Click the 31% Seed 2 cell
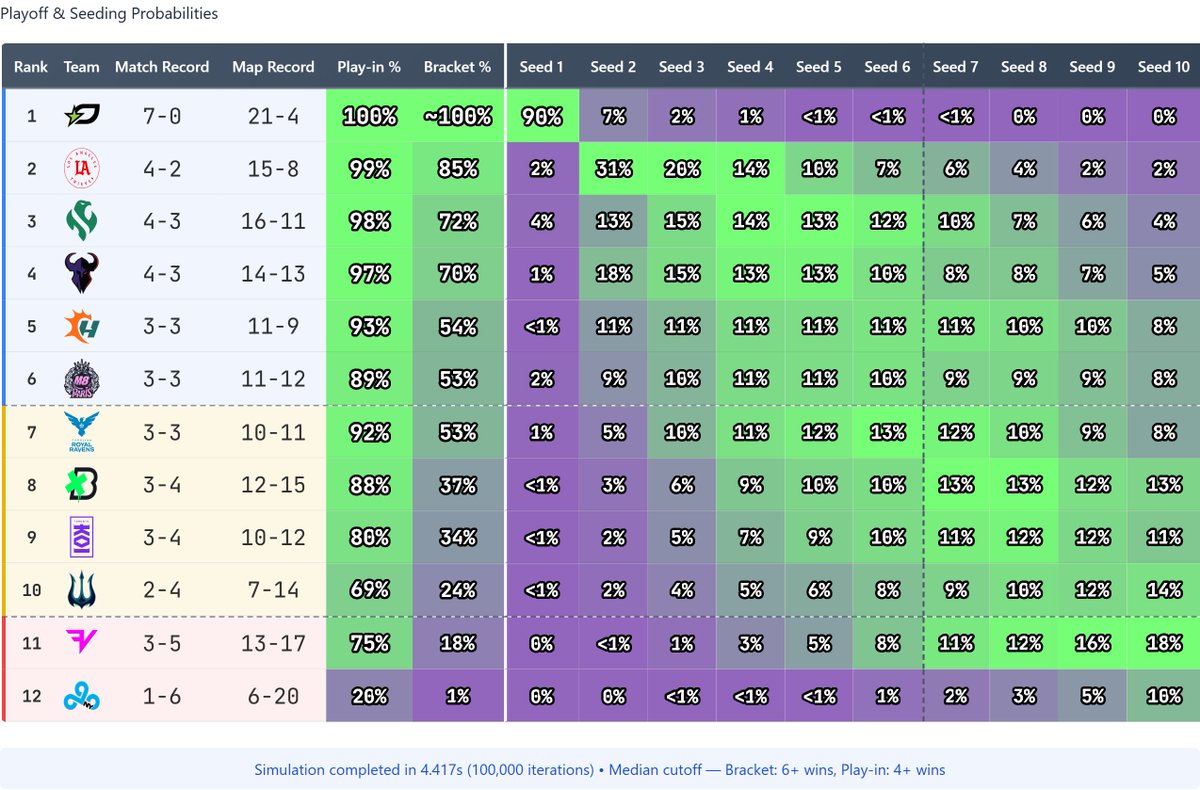1200x790 pixels. [613, 168]
